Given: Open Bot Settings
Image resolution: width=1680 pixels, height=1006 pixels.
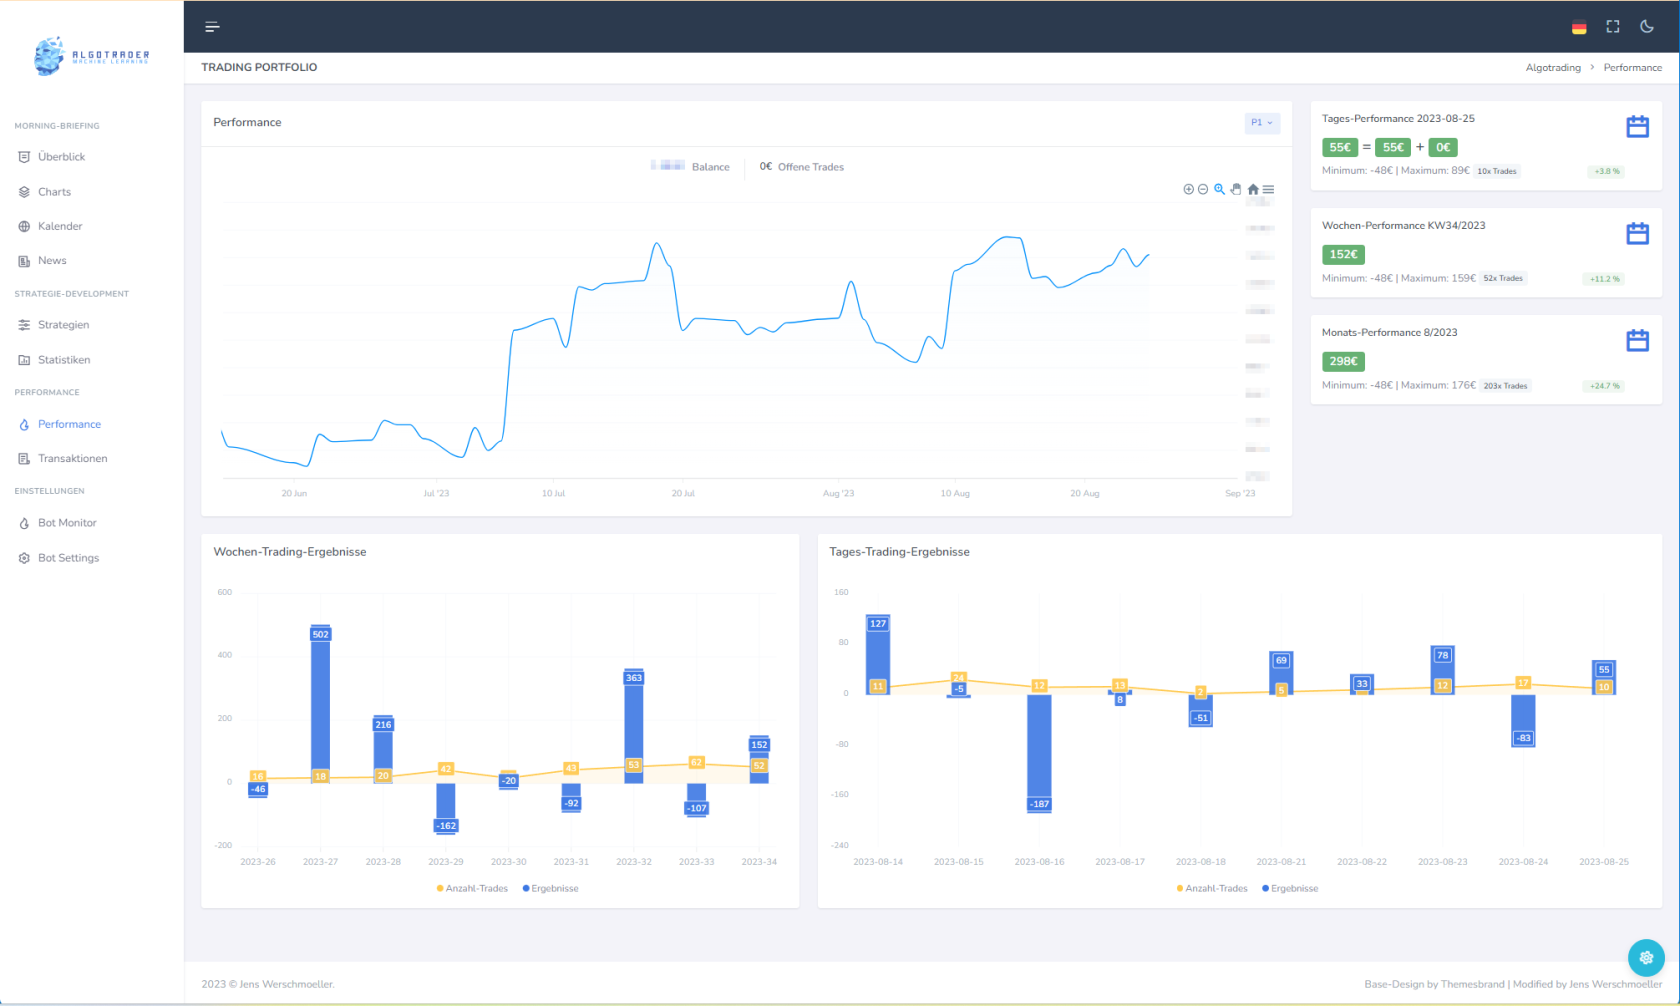Looking at the screenshot, I should pyautogui.click(x=68, y=558).
